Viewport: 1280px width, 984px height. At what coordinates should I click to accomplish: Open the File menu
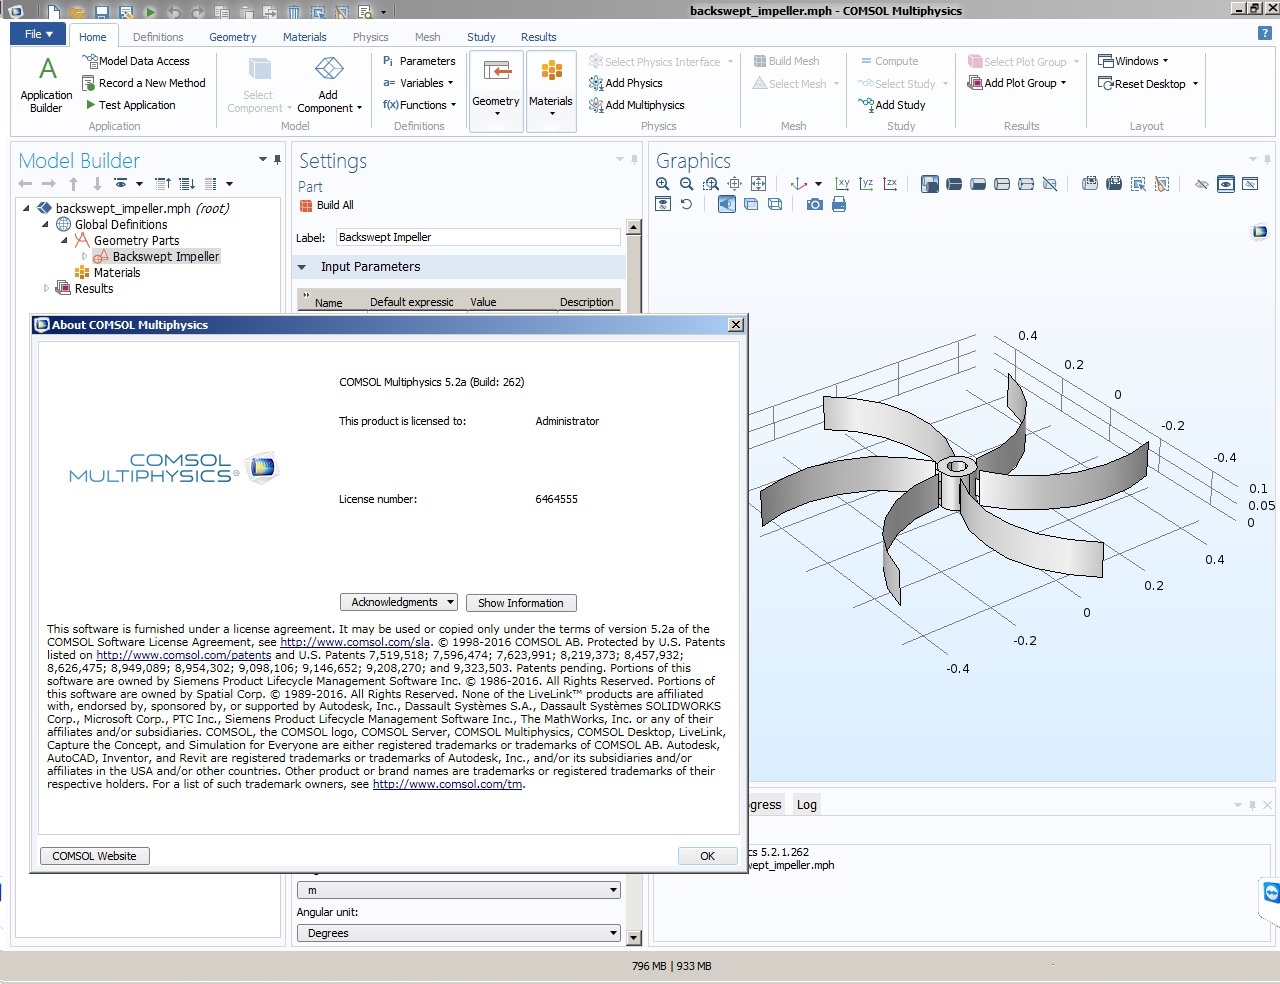coord(38,34)
